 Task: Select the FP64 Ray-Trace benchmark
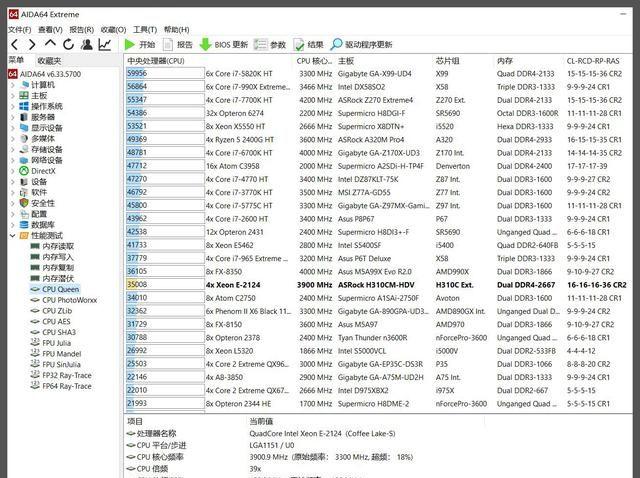pos(61,386)
